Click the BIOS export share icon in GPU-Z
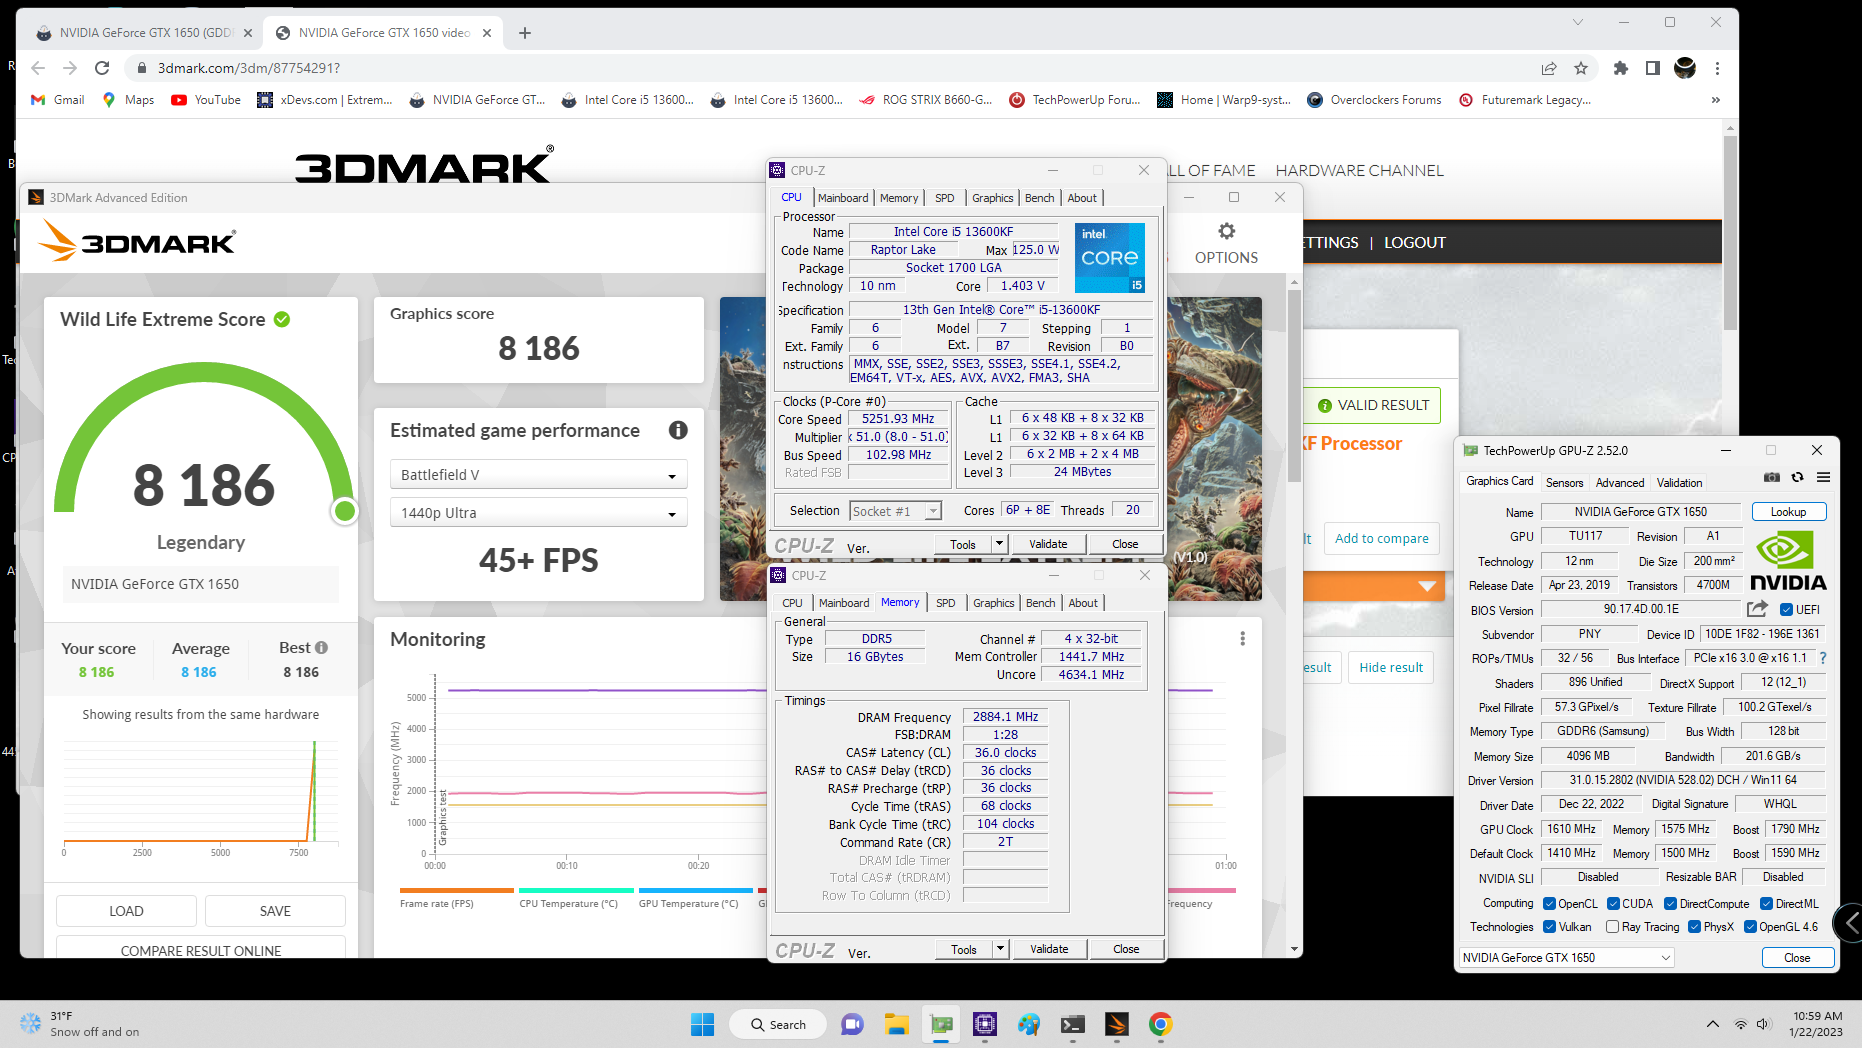 [1757, 609]
